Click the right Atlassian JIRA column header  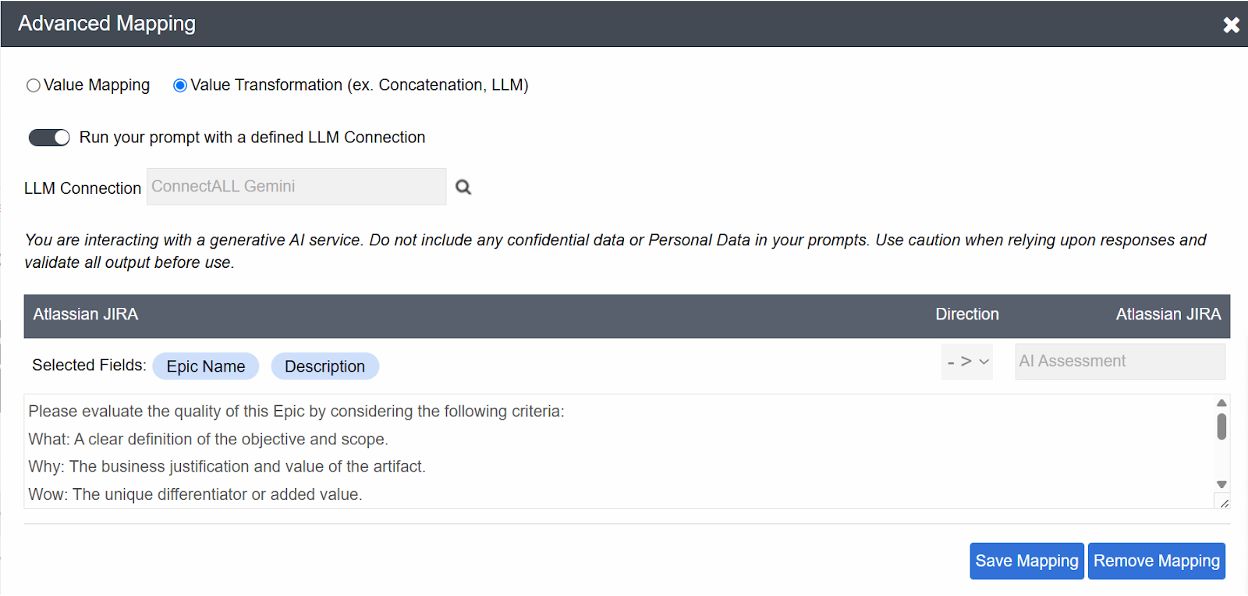point(1168,314)
